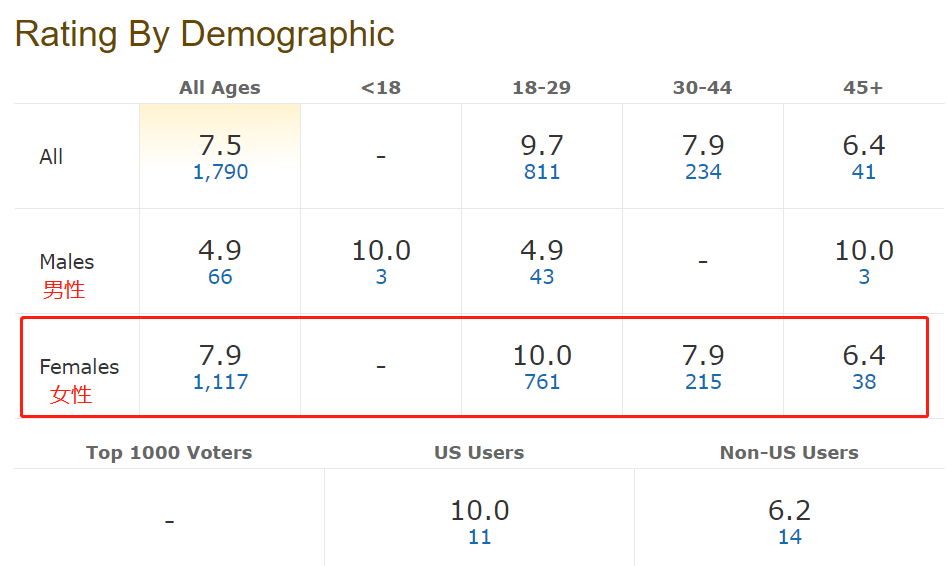Click the Males row label
Image resolution: width=947 pixels, height=566 pixels.
pyautogui.click(x=66, y=262)
